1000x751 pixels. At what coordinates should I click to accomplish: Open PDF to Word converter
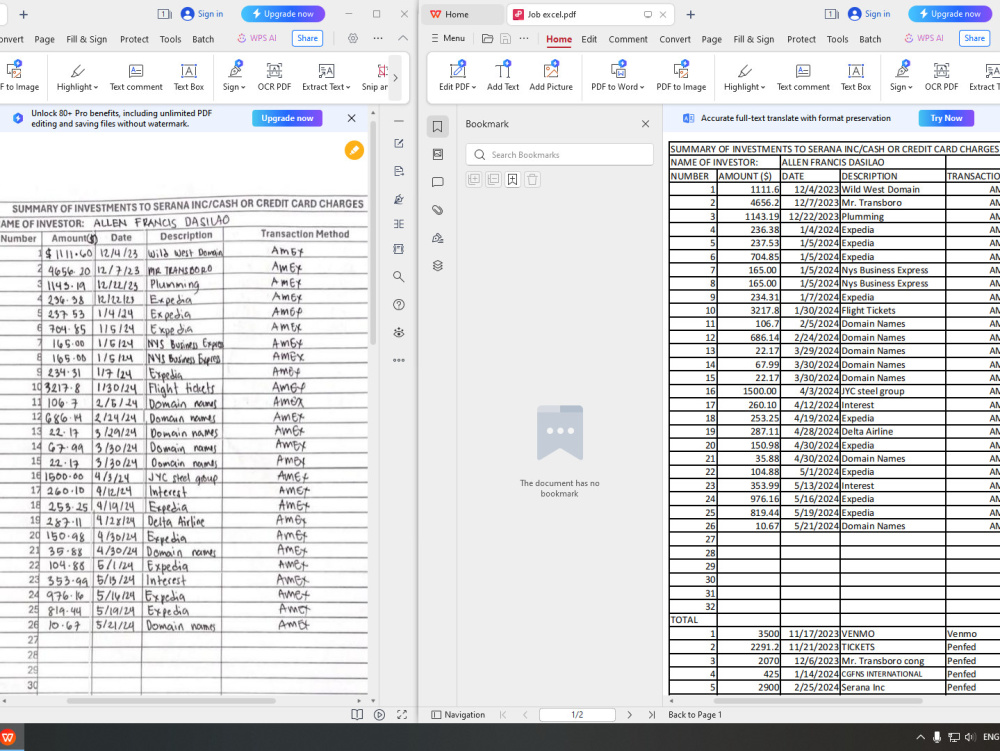tap(617, 77)
